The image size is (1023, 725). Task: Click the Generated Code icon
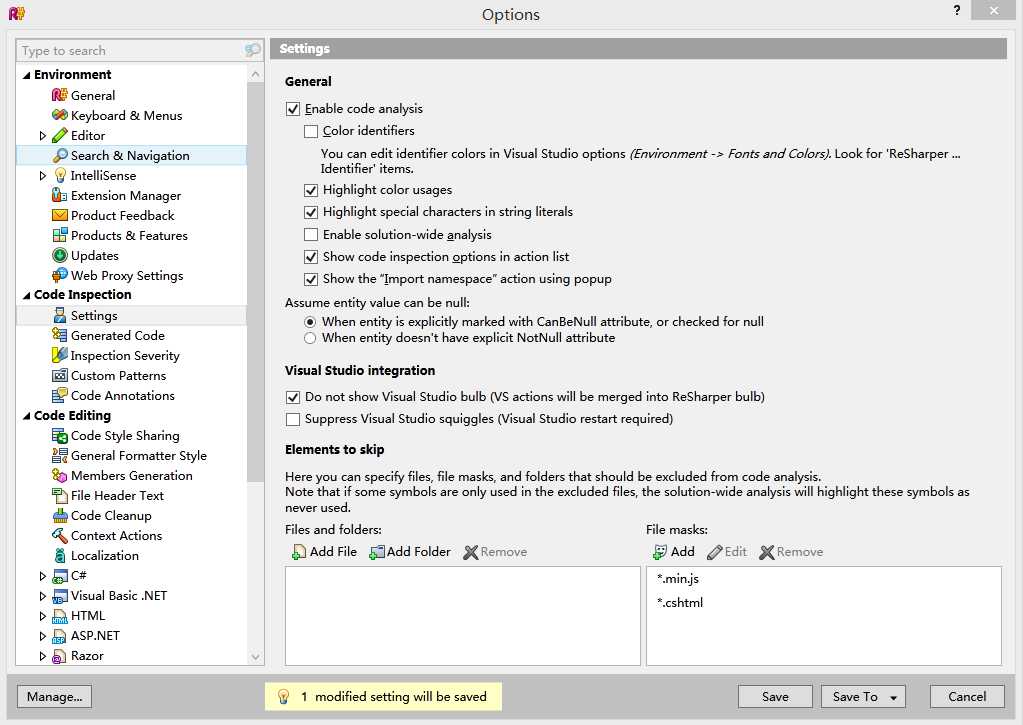(59, 335)
